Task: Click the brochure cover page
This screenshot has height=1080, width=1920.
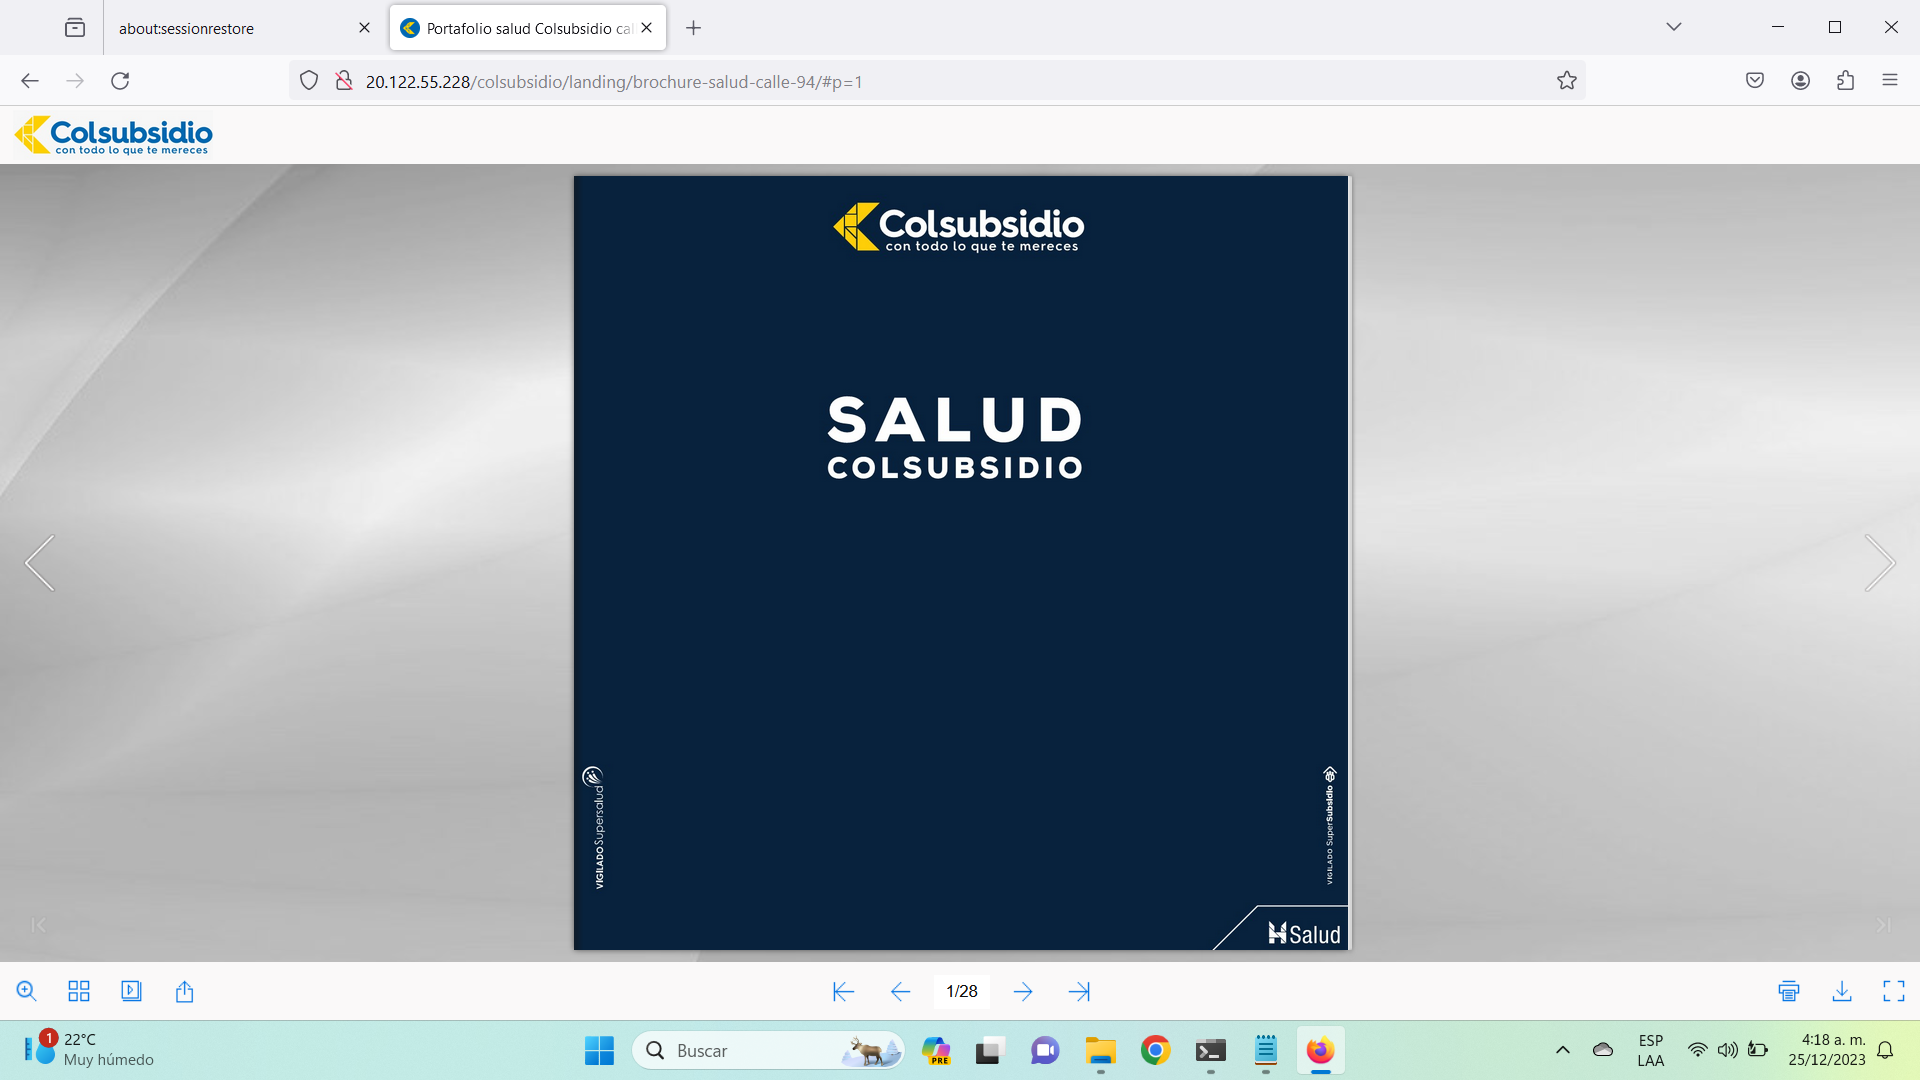Action: tap(961, 563)
